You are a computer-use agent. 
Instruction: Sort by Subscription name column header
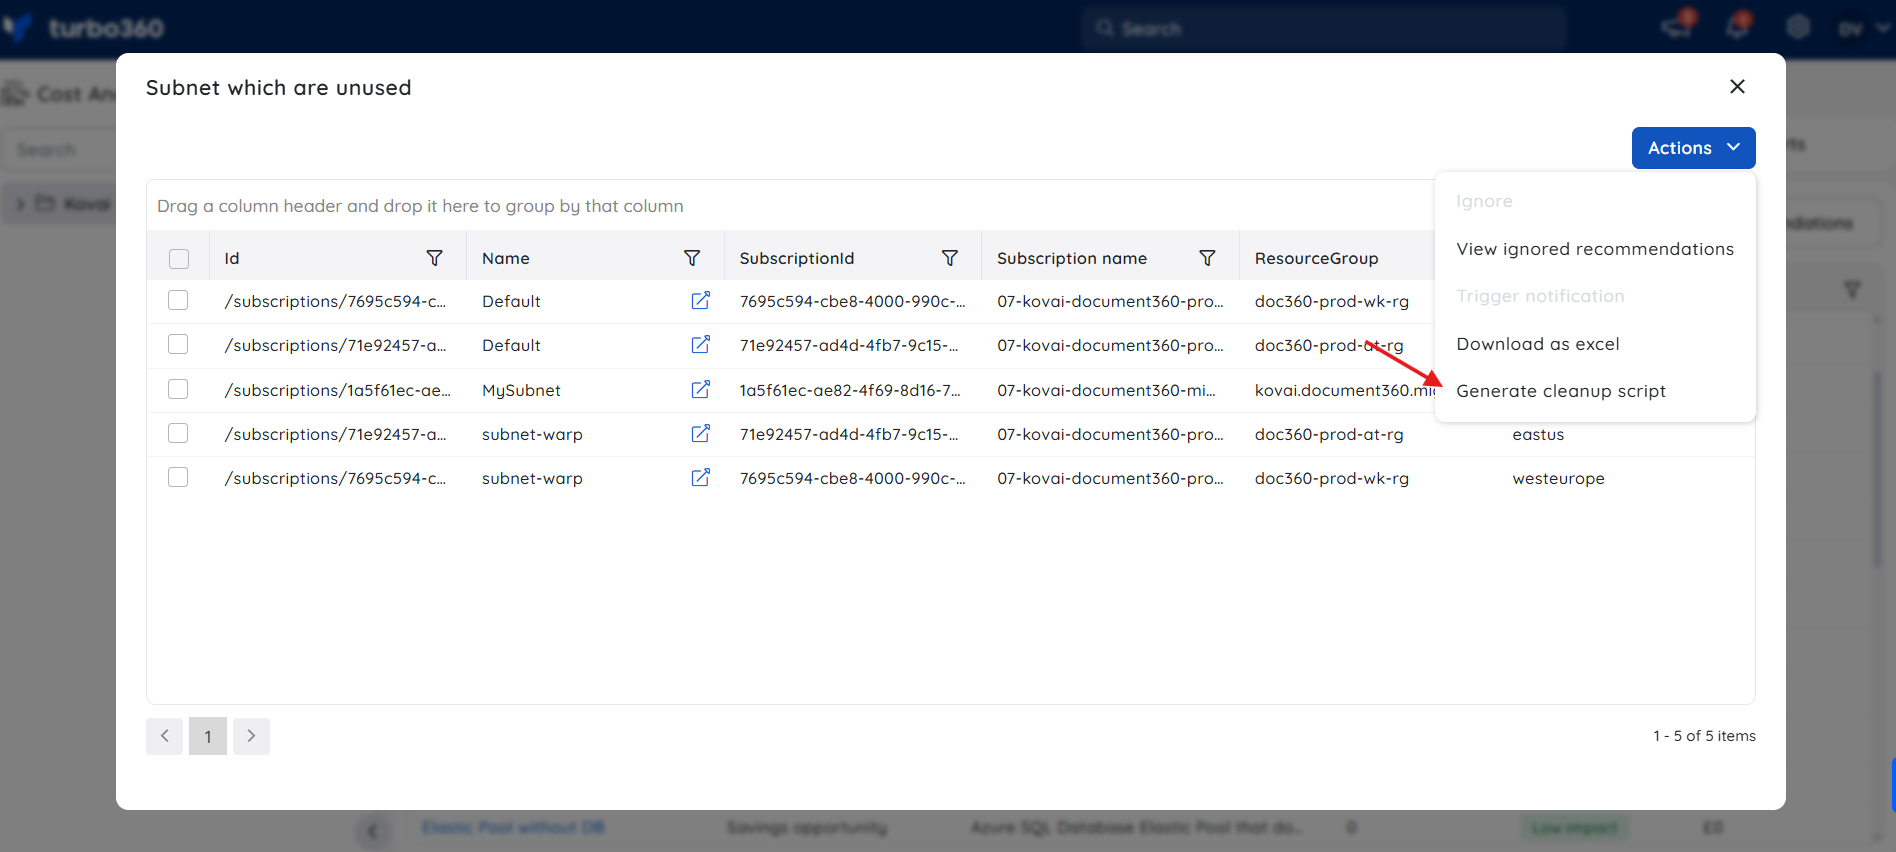click(x=1072, y=258)
